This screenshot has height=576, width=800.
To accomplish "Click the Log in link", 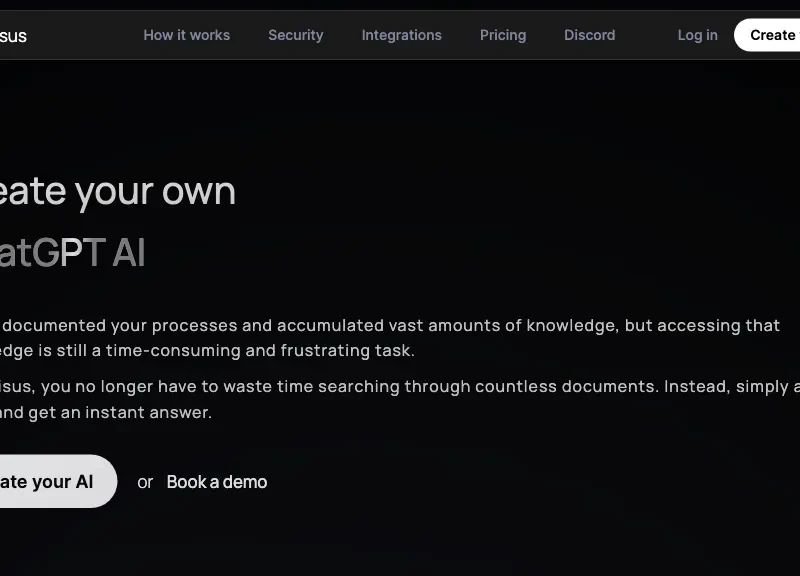I will pyautogui.click(x=697, y=35).
